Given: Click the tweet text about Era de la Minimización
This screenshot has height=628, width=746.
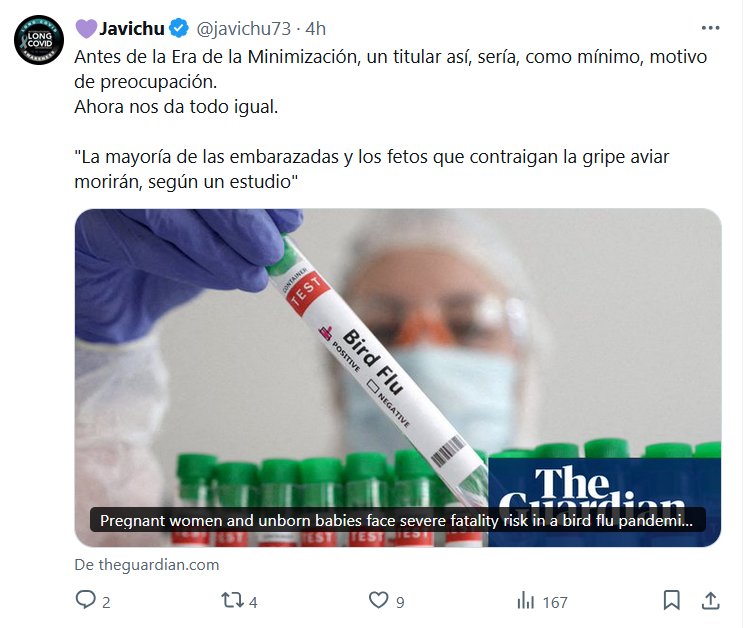Looking at the screenshot, I should 391,82.
